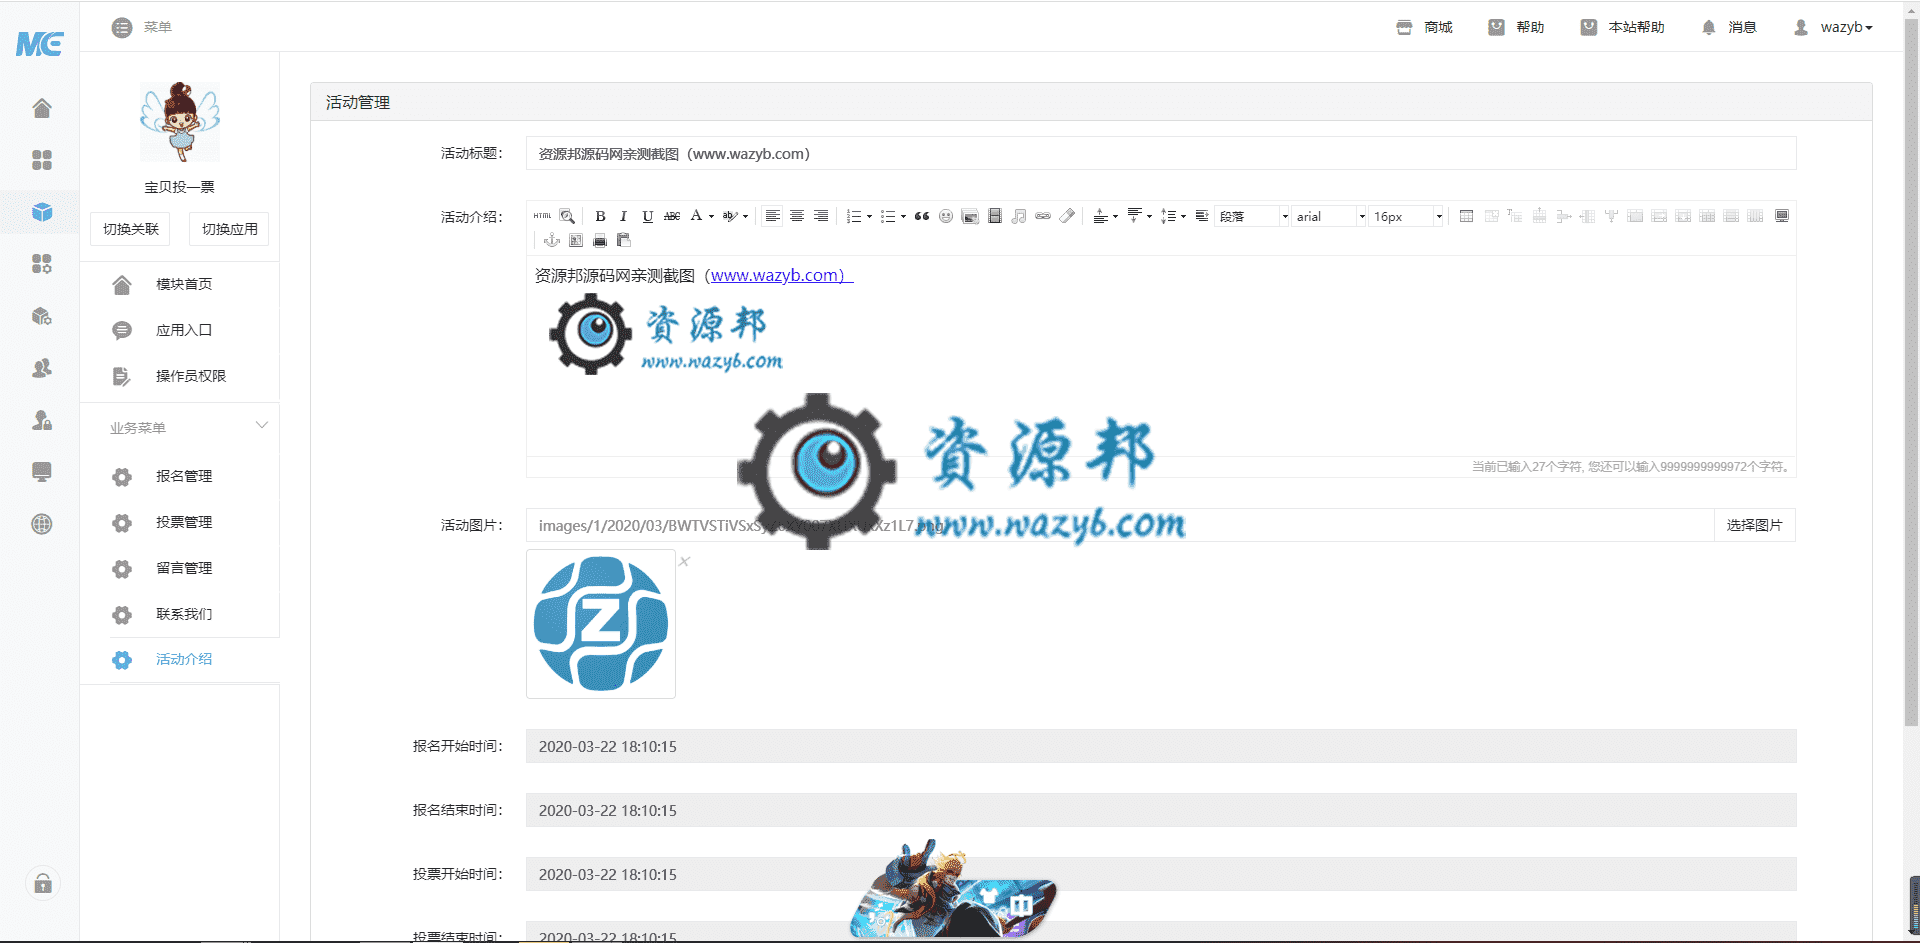Image resolution: width=1920 pixels, height=943 pixels.
Task: Open line spacing dropdown
Action: tap(1183, 216)
